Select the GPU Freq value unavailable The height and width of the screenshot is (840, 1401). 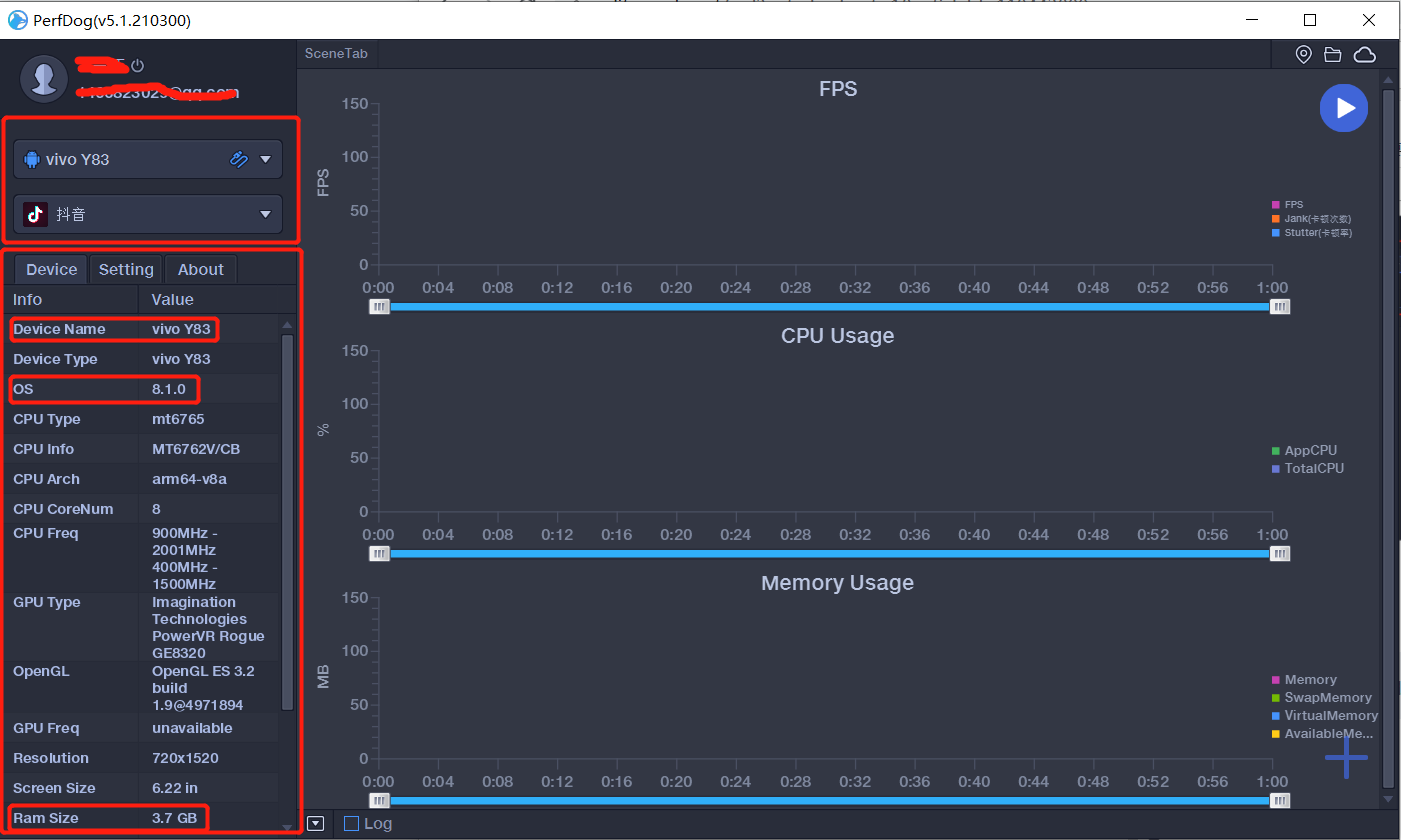point(192,728)
